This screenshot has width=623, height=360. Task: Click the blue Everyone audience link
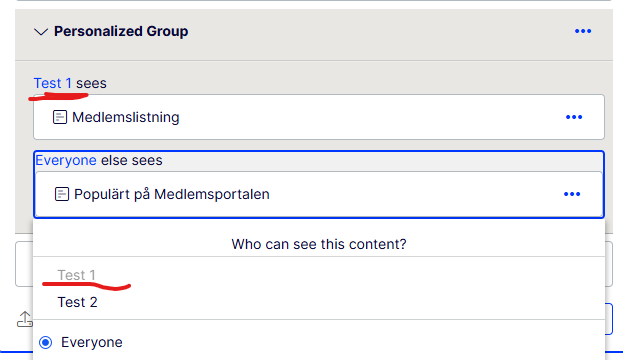coord(66,160)
